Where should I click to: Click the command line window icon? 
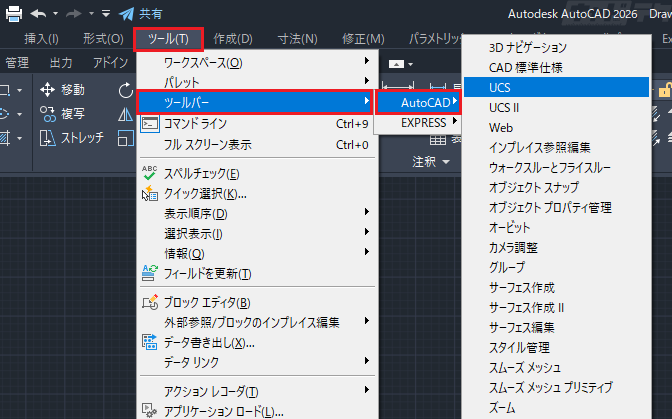click(x=150, y=124)
